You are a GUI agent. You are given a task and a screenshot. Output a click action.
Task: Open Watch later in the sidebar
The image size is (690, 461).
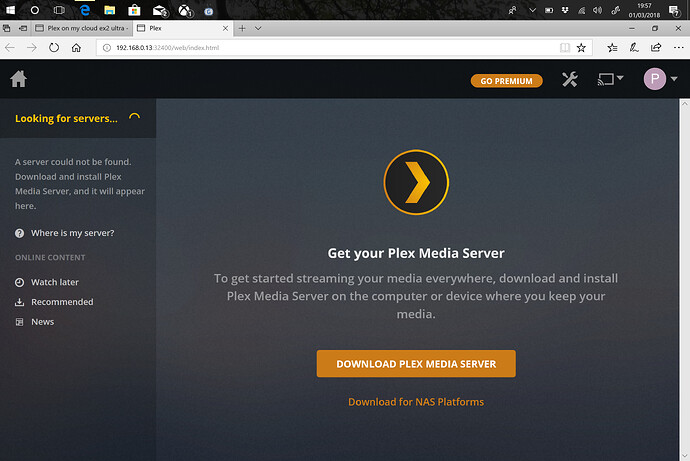[55, 282]
